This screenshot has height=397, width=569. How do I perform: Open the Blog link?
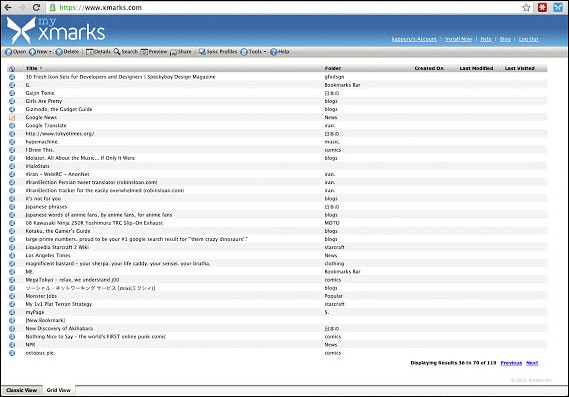pos(505,39)
